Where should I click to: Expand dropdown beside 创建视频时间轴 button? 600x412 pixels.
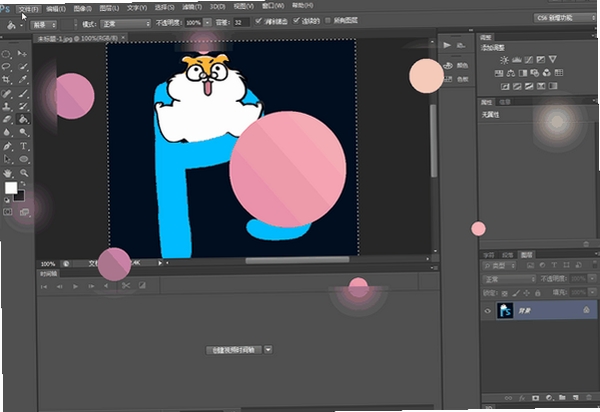[268, 349]
